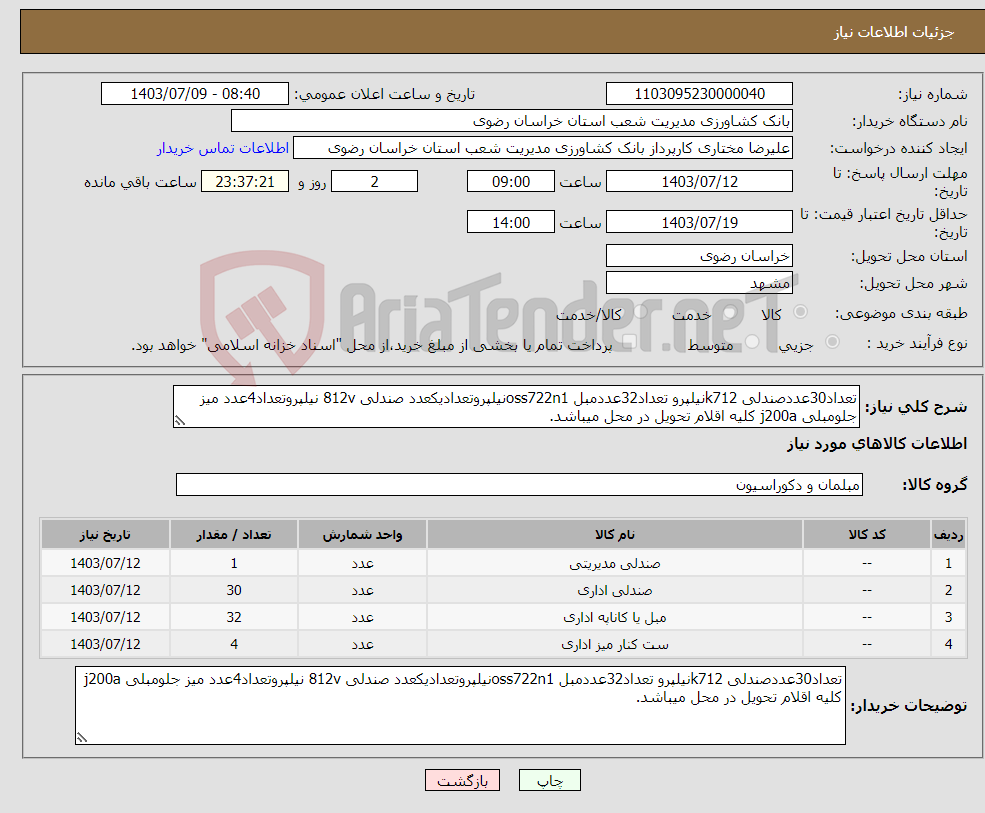Click the تاریخ نیاز column header
The image size is (985, 813).
[106, 534]
